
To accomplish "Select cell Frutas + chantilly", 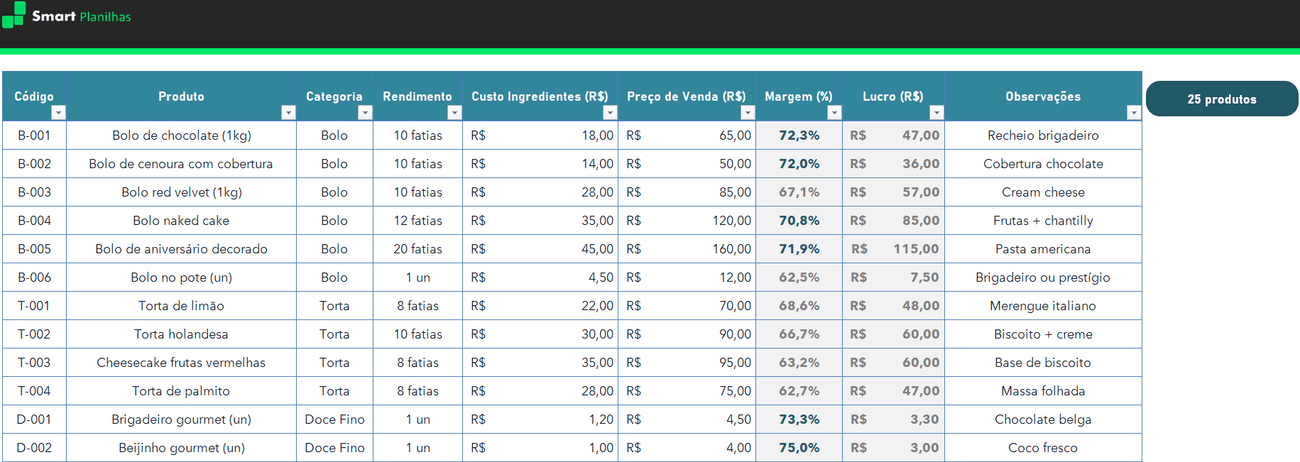I will point(1043,221).
